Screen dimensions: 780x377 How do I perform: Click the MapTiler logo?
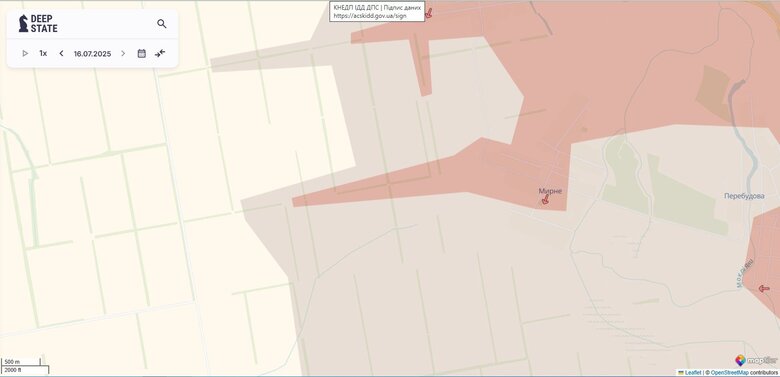click(x=756, y=360)
